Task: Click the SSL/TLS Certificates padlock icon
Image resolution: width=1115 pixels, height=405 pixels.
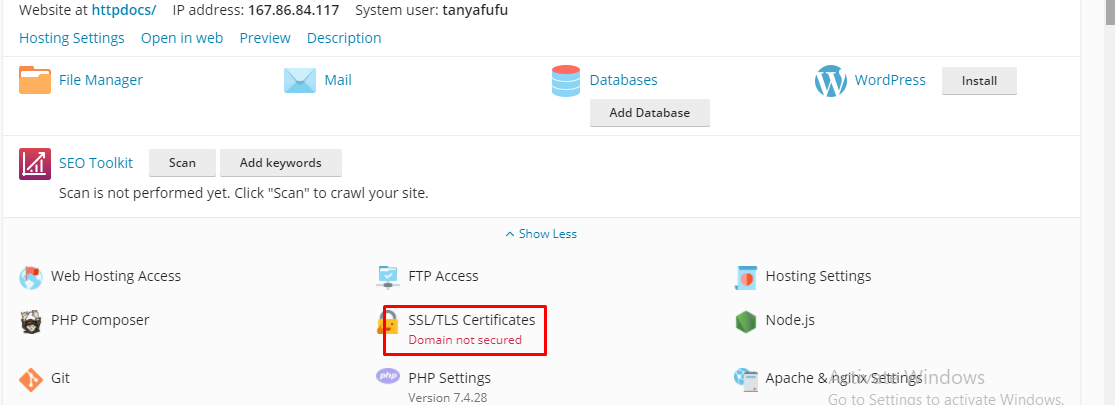Action: click(387, 322)
